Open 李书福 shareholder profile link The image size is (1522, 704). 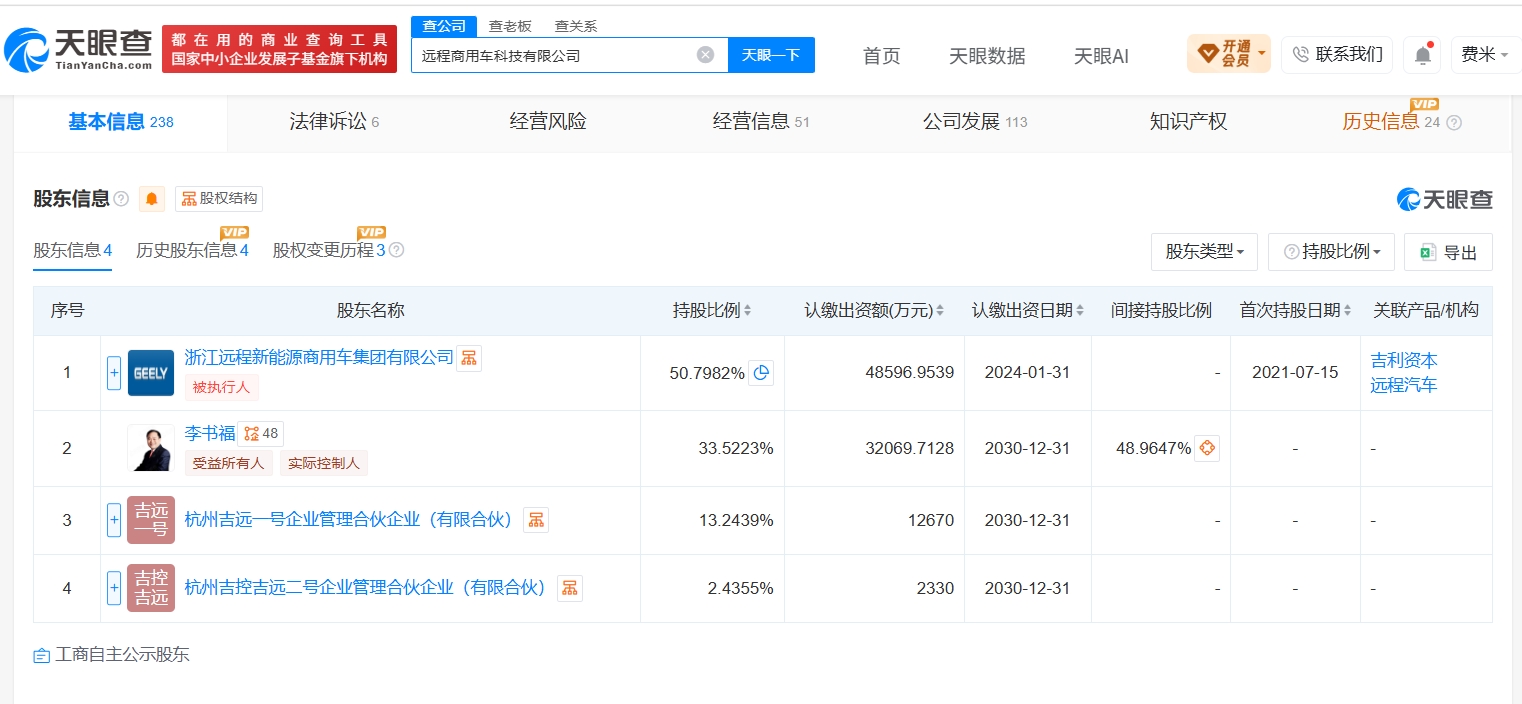210,434
